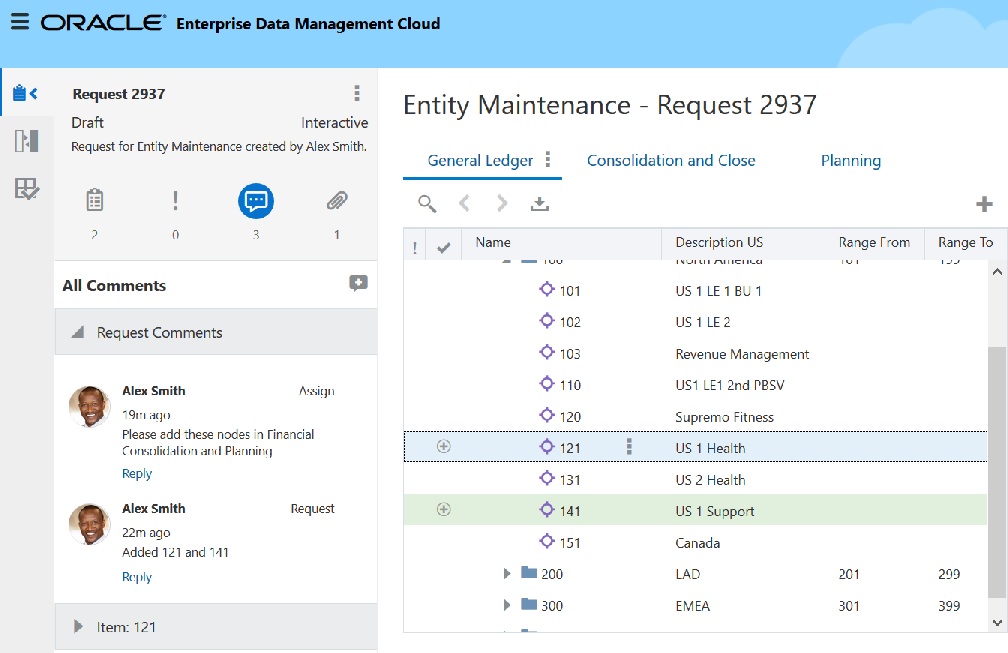Image resolution: width=1008 pixels, height=653 pixels.
Task: Open node 121 row actions menu
Action: (x=629, y=447)
